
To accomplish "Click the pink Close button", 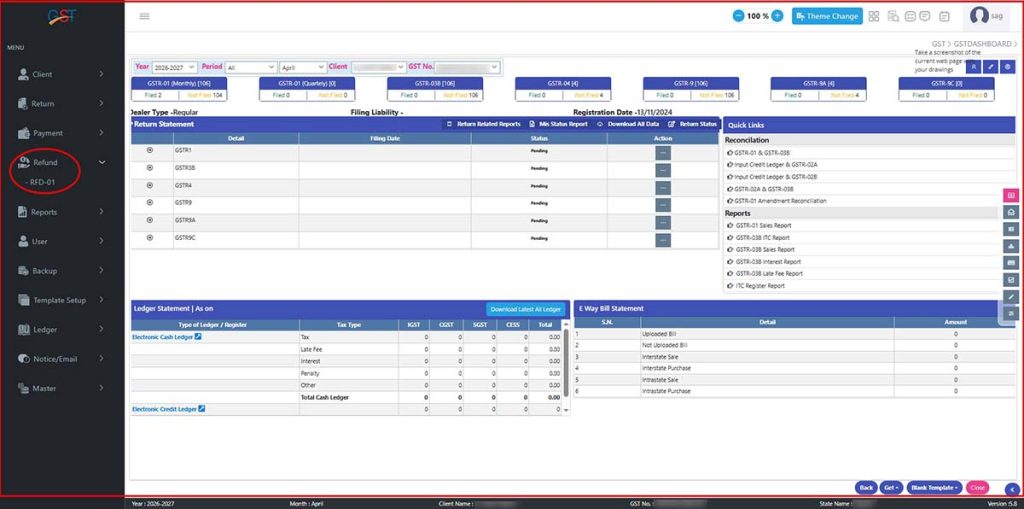I will point(978,488).
